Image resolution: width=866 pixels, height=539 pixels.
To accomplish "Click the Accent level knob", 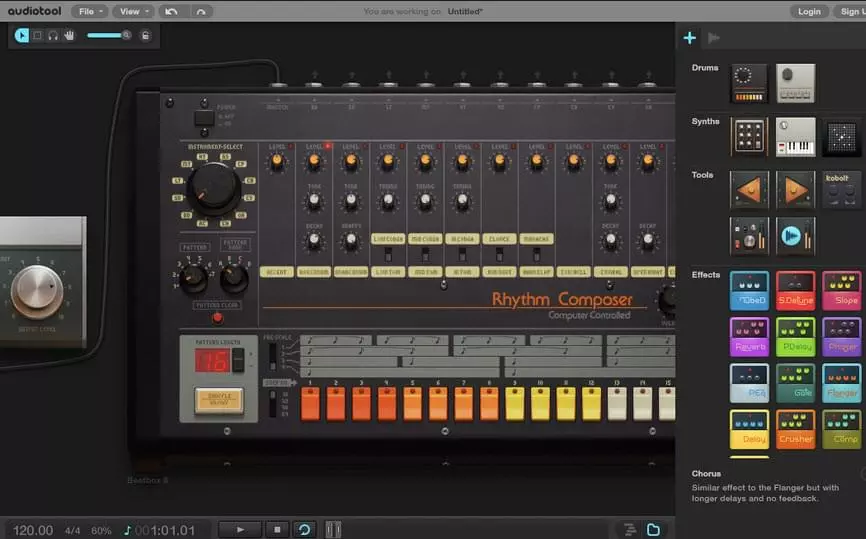I will 277,161.
